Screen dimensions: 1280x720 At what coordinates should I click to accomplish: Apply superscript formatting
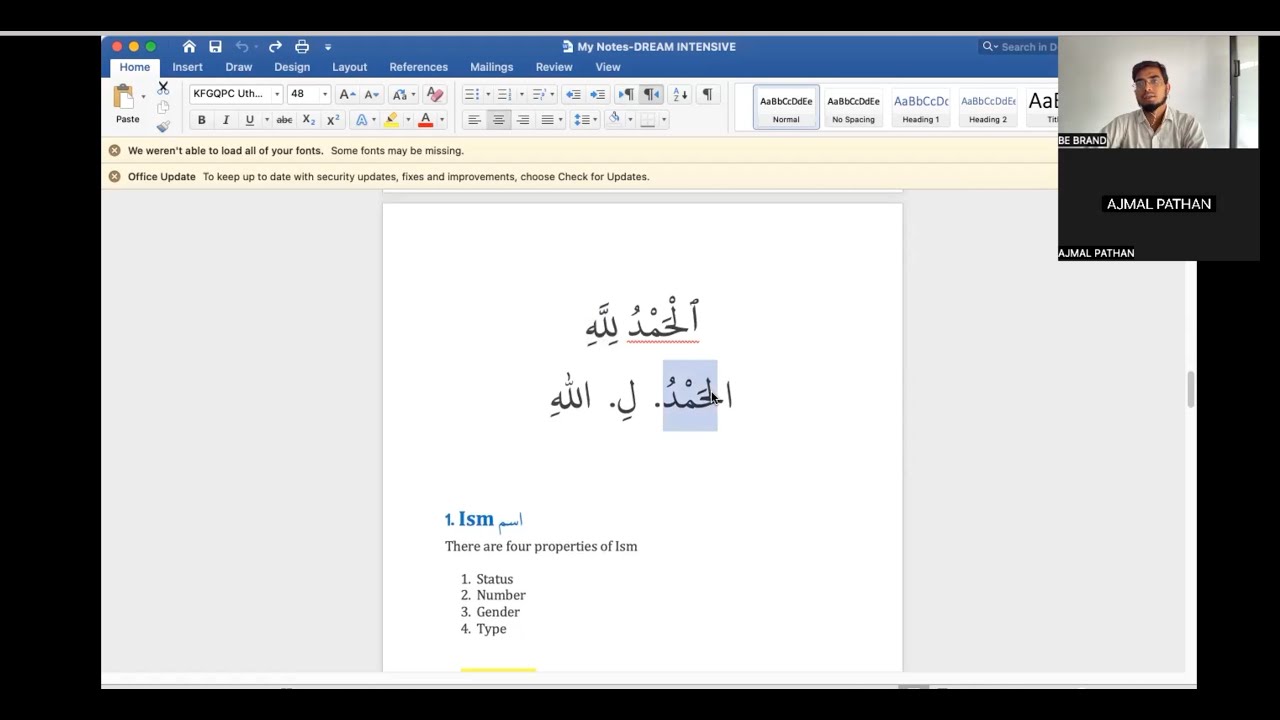click(333, 120)
